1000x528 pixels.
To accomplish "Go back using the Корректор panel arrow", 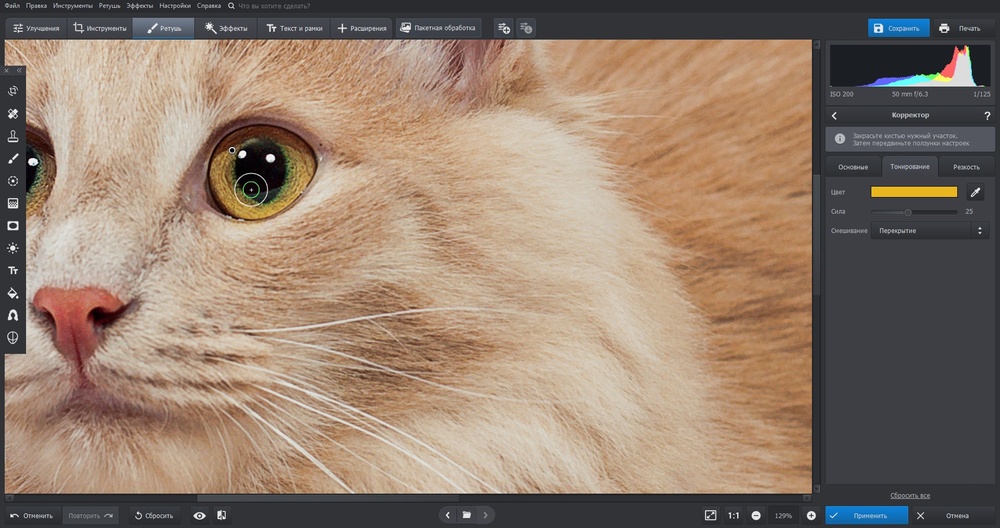I will [x=835, y=116].
